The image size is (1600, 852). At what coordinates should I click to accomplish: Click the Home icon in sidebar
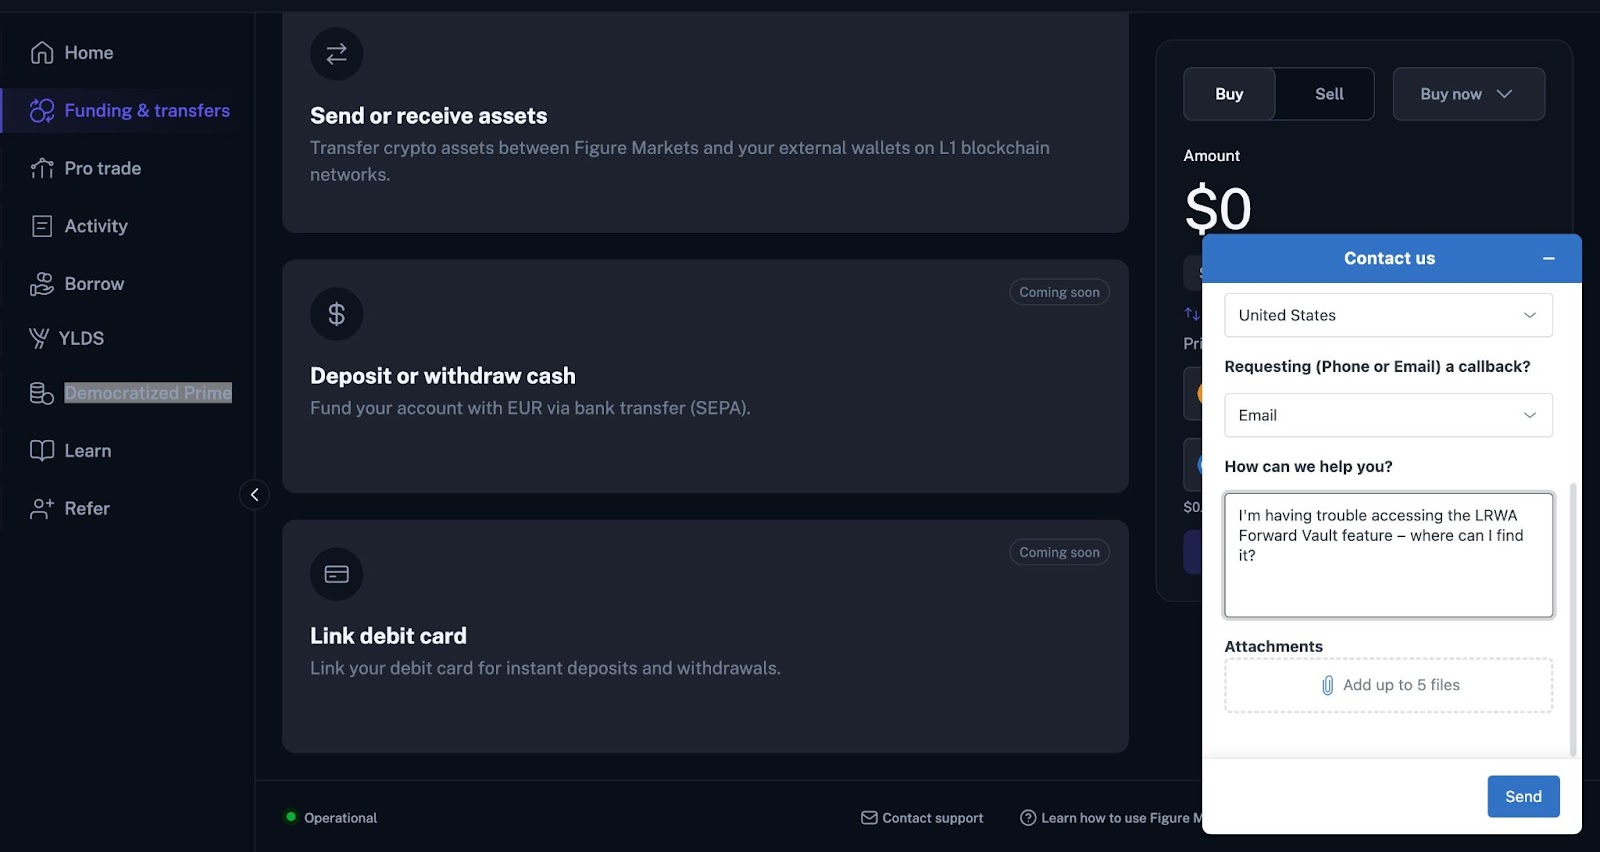42,53
